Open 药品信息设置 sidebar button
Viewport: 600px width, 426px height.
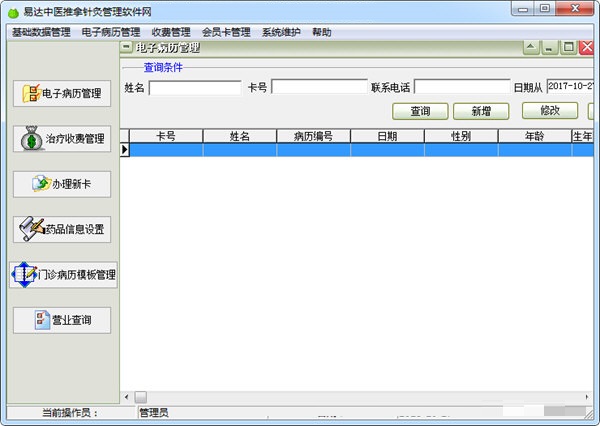pos(62,229)
